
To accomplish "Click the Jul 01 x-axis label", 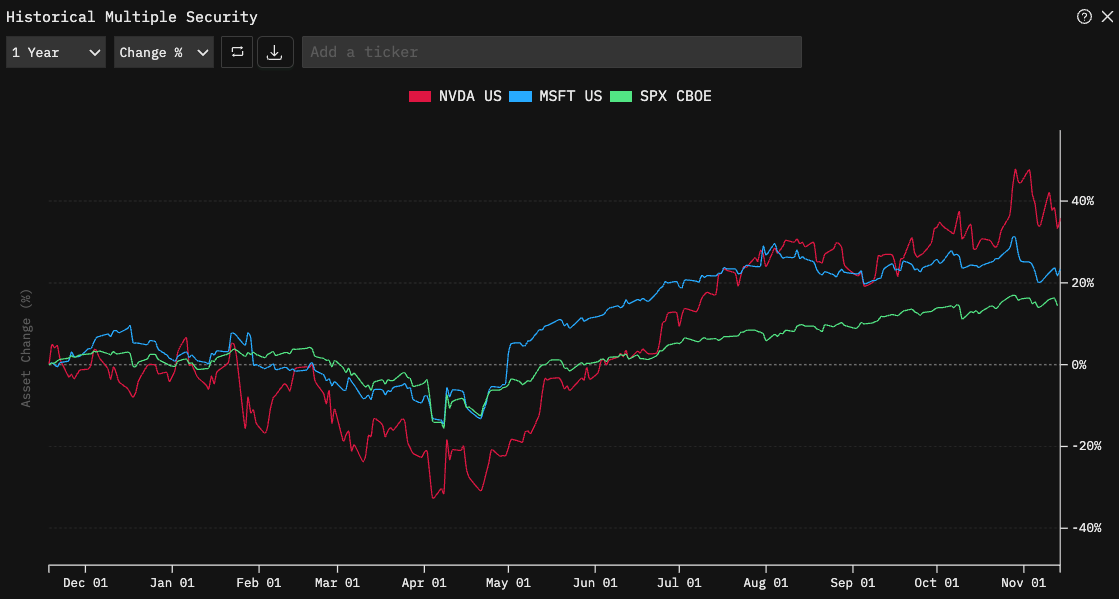I will point(679,583).
